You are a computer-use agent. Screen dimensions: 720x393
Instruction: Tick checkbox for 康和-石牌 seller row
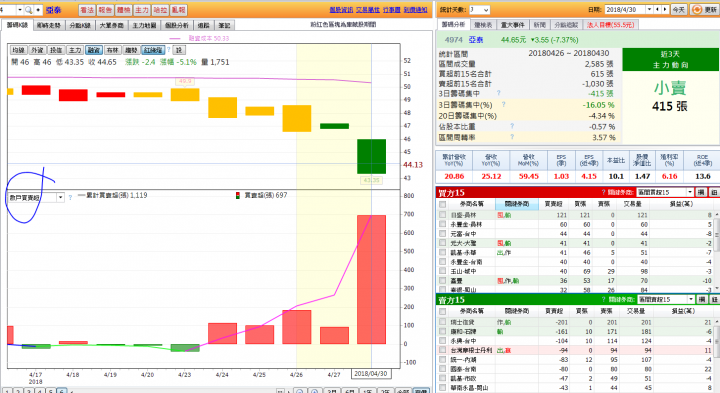[442, 331]
